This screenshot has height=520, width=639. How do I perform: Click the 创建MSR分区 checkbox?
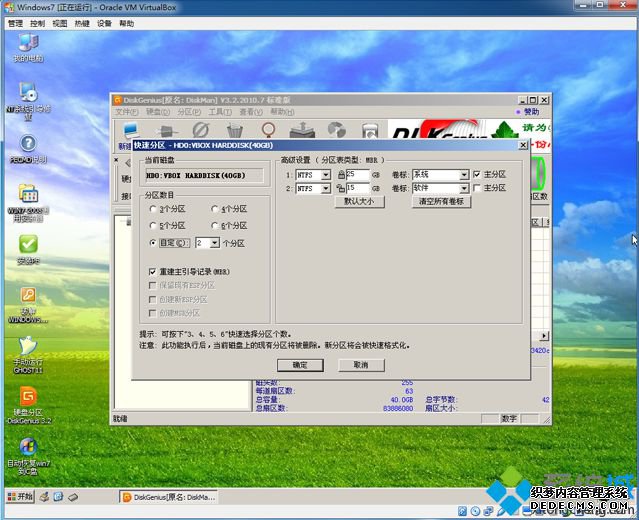click(152, 313)
